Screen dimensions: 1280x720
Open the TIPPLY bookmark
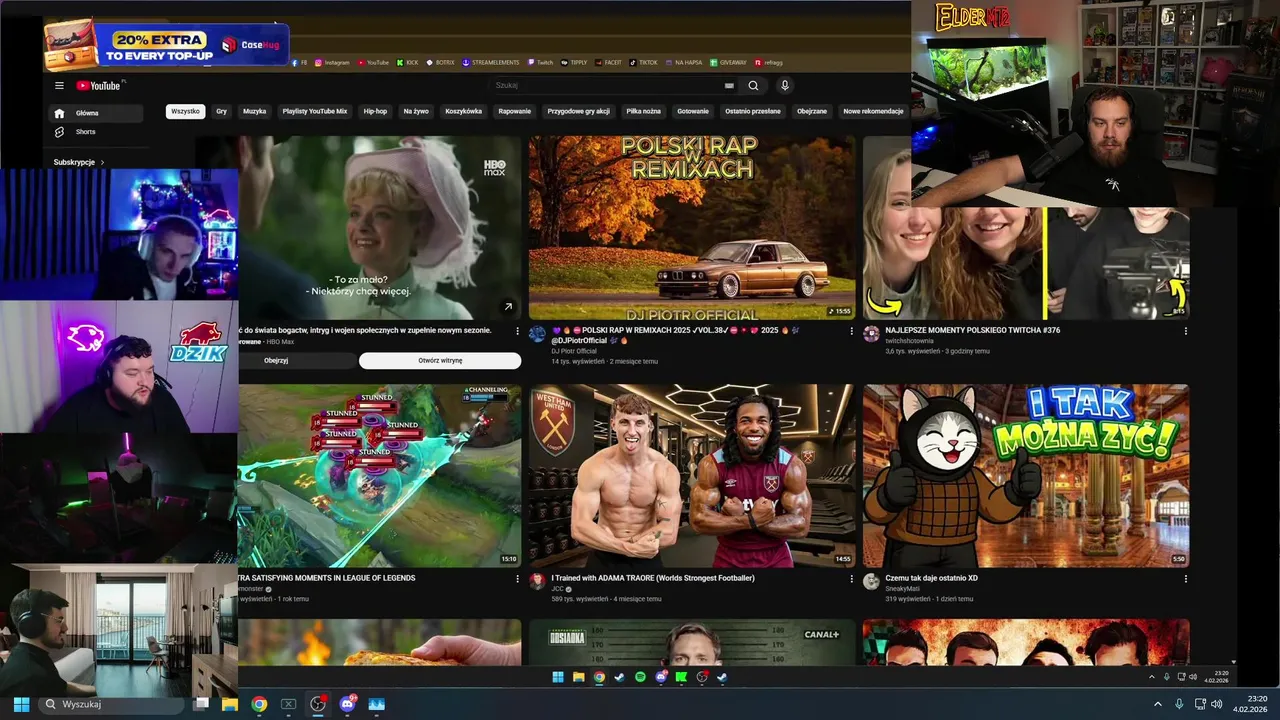coord(574,62)
